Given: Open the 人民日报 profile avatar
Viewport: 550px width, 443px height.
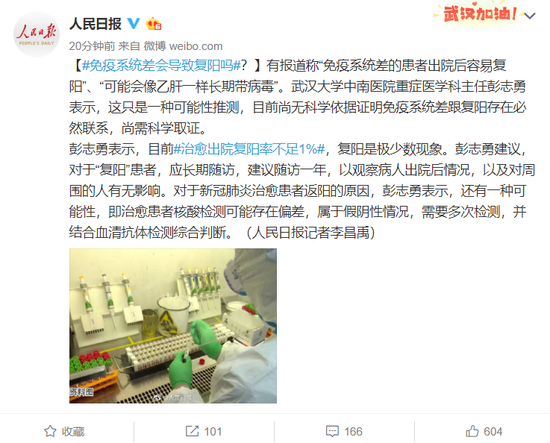Looking at the screenshot, I should pyautogui.click(x=36, y=34).
